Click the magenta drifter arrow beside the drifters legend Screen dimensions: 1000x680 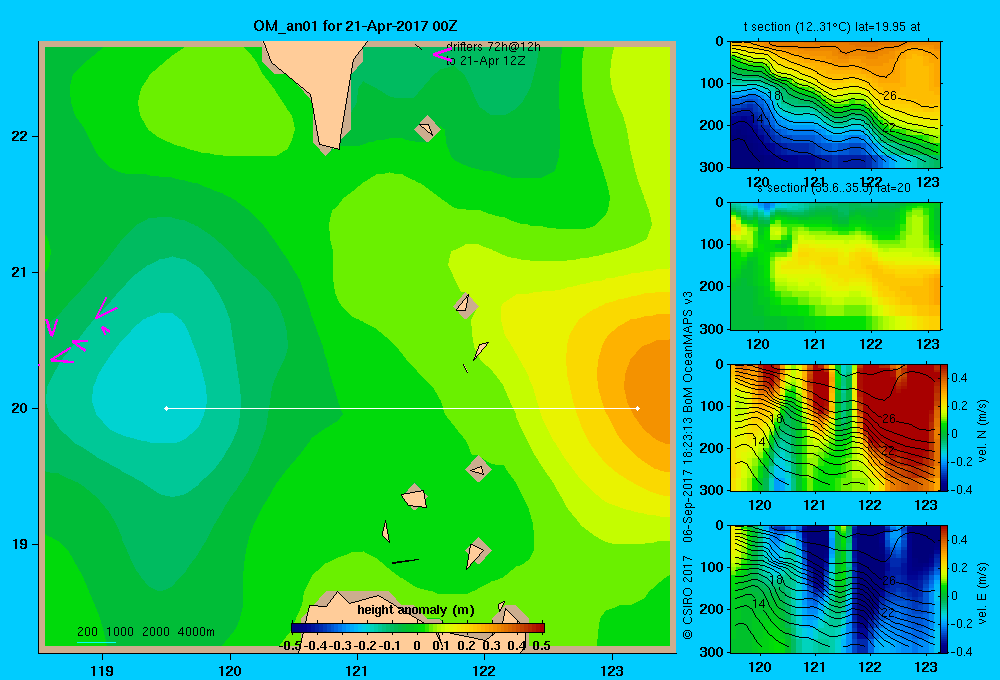point(441,55)
